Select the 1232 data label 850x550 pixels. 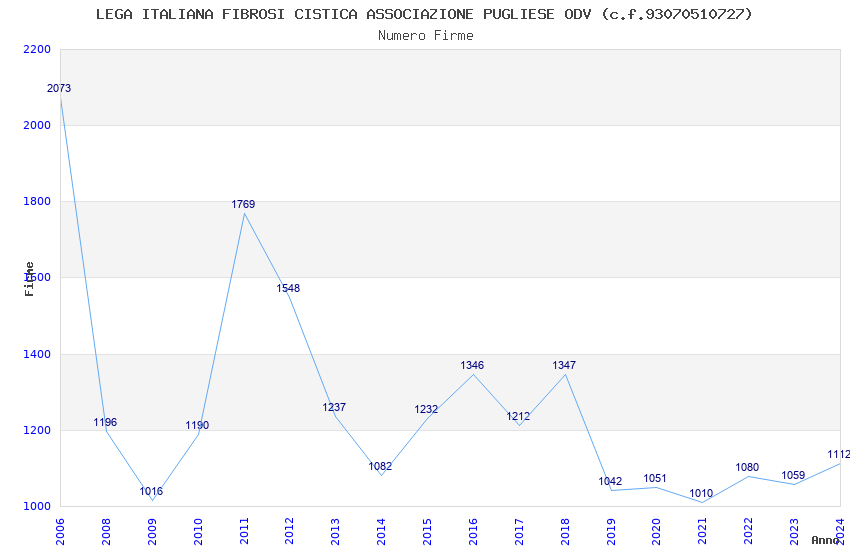coord(427,409)
